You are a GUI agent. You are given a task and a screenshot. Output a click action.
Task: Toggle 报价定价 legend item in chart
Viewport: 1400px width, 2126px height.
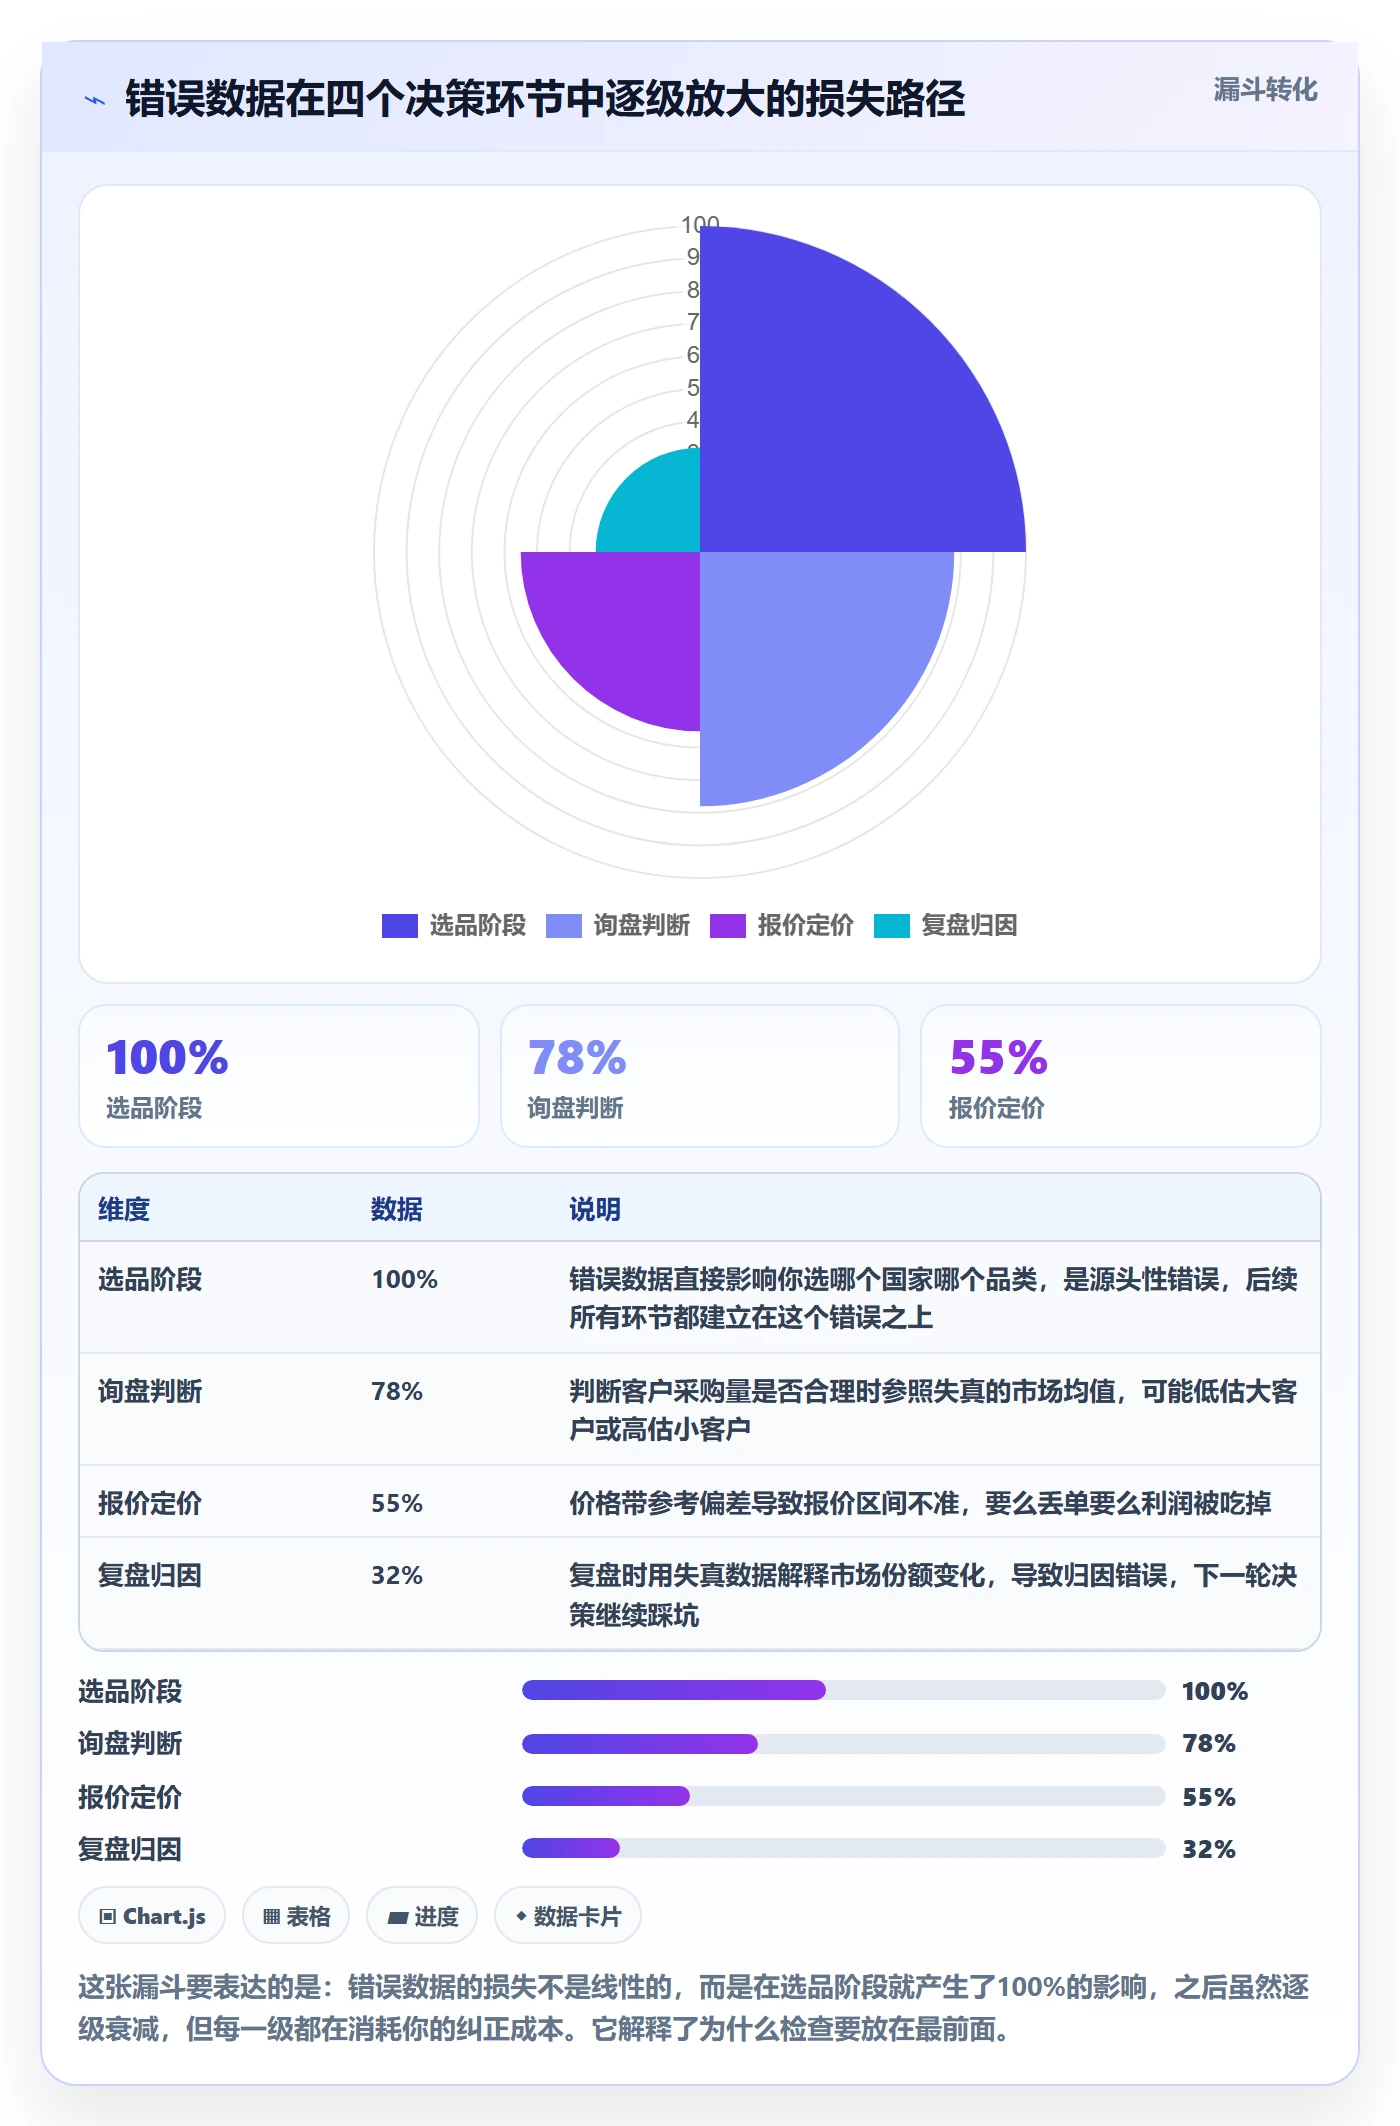782,925
